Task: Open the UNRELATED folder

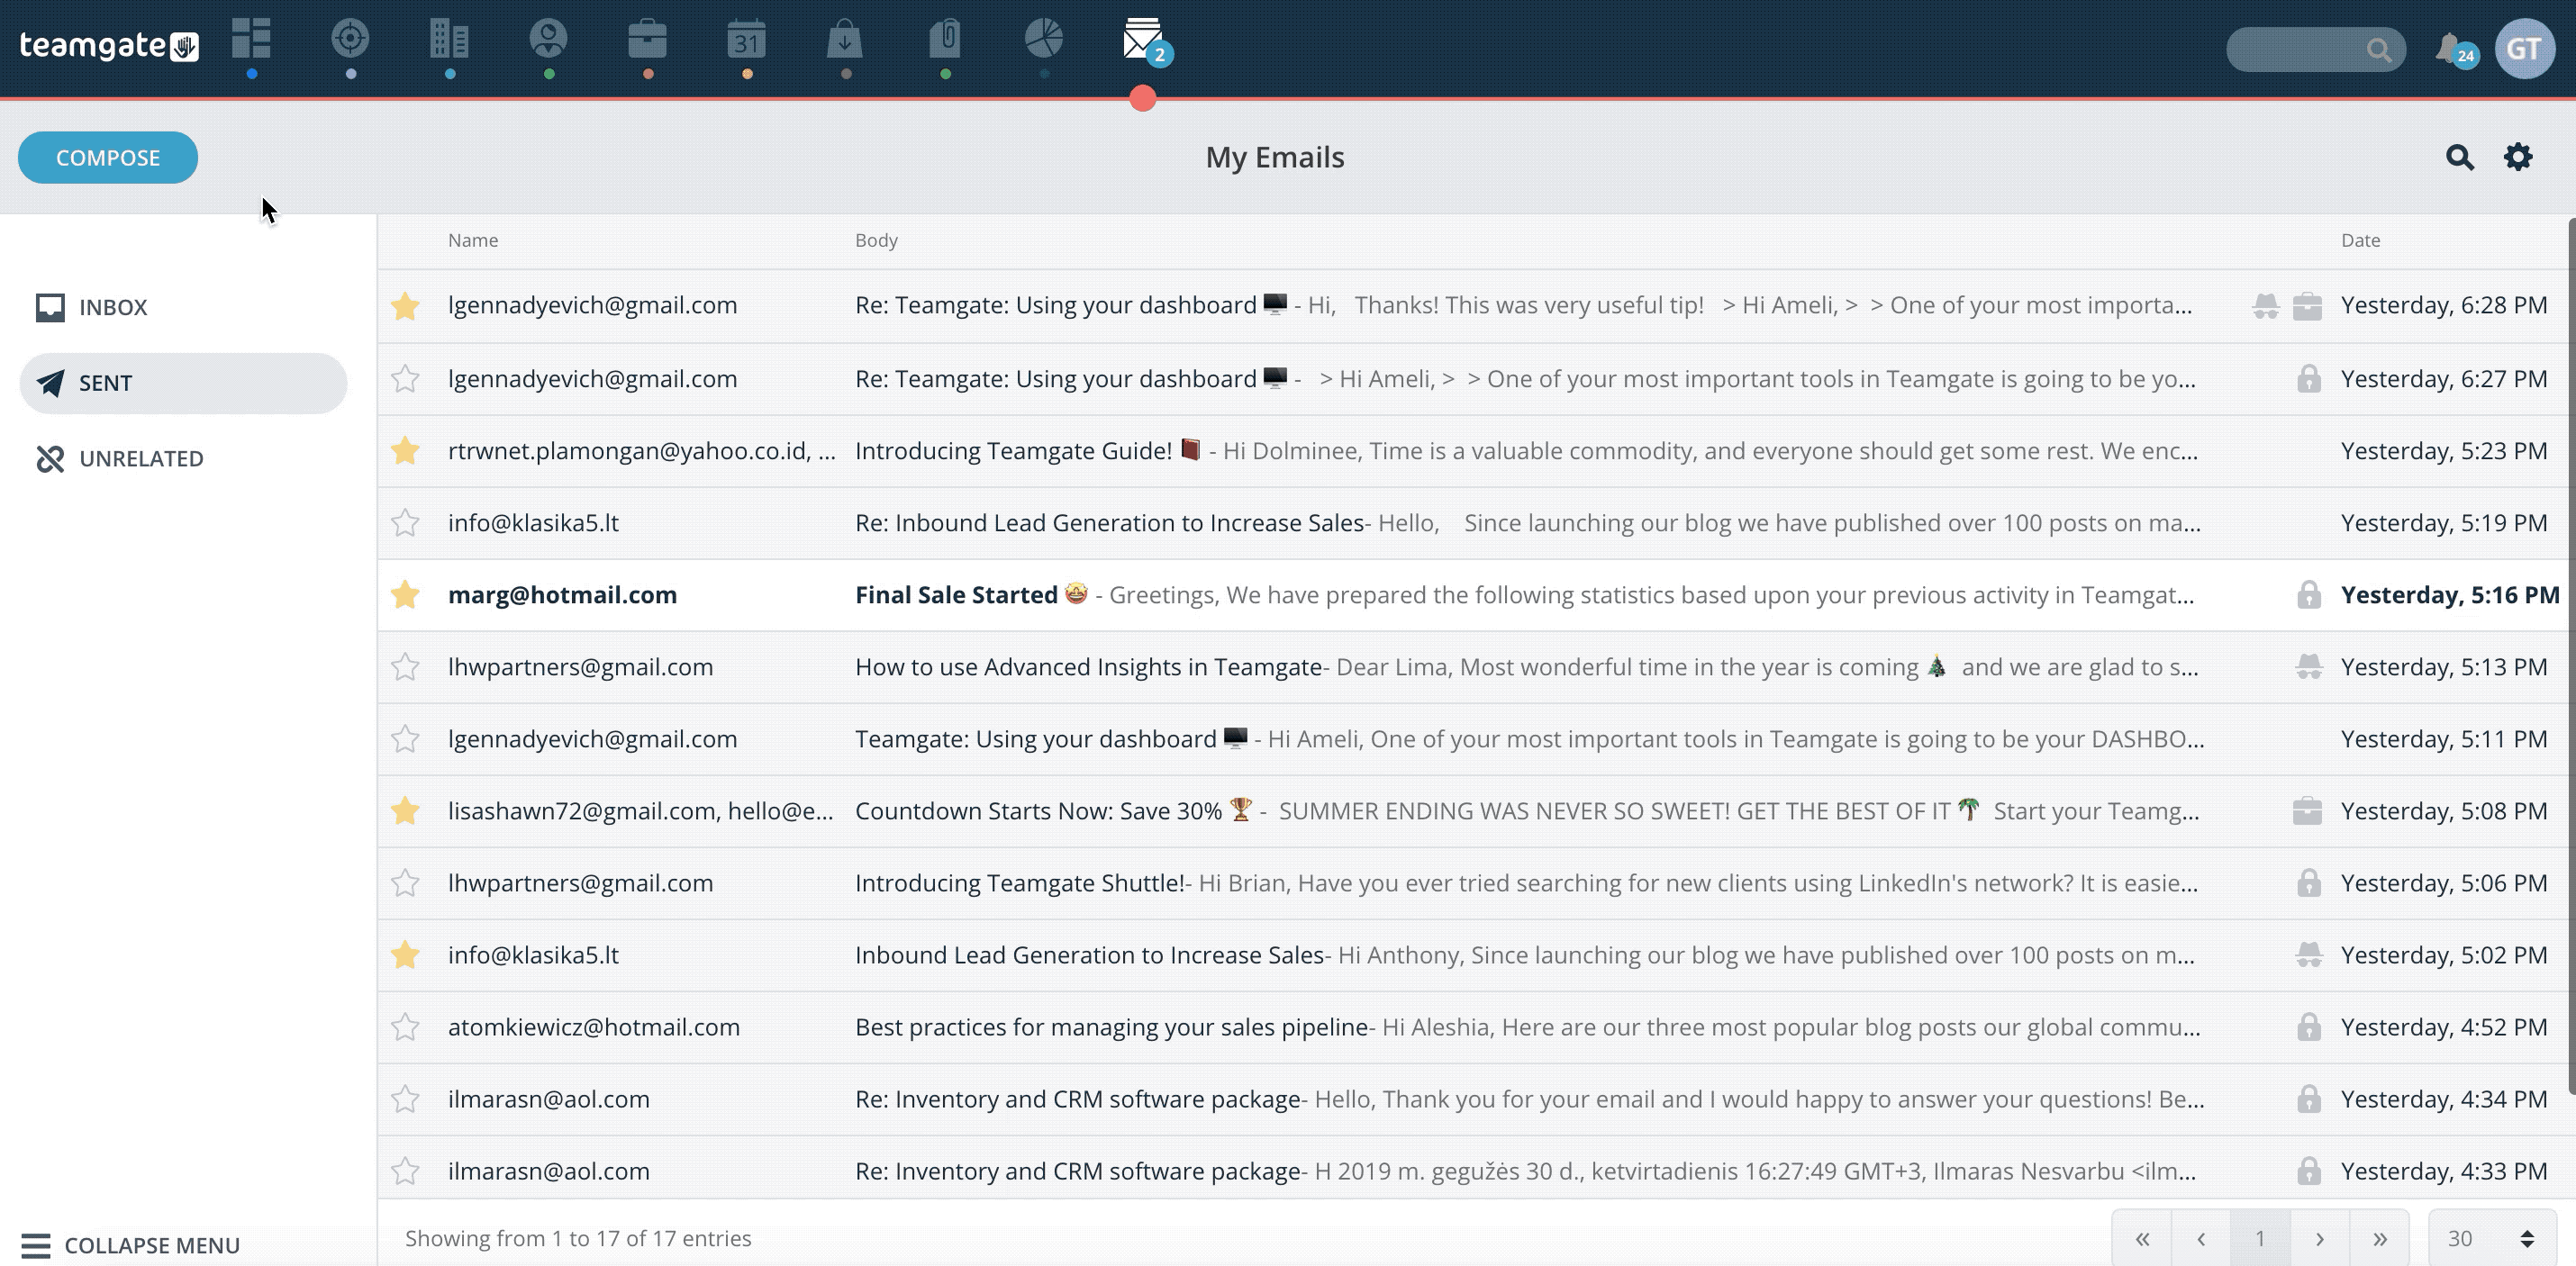Action: click(x=183, y=459)
